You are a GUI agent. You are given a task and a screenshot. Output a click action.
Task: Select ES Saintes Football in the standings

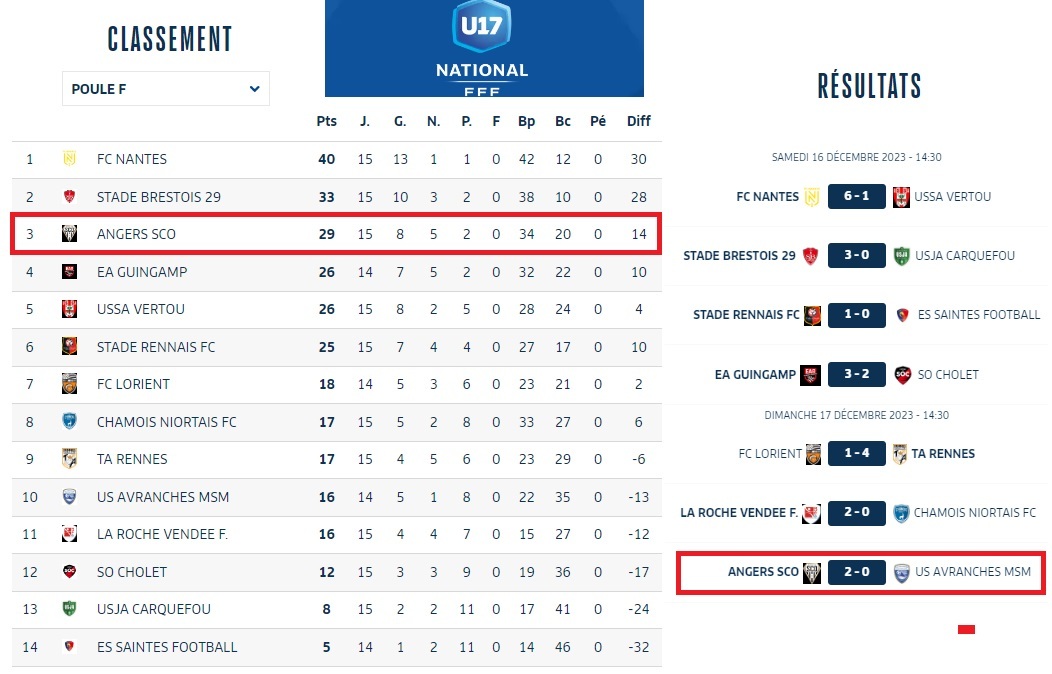167,647
